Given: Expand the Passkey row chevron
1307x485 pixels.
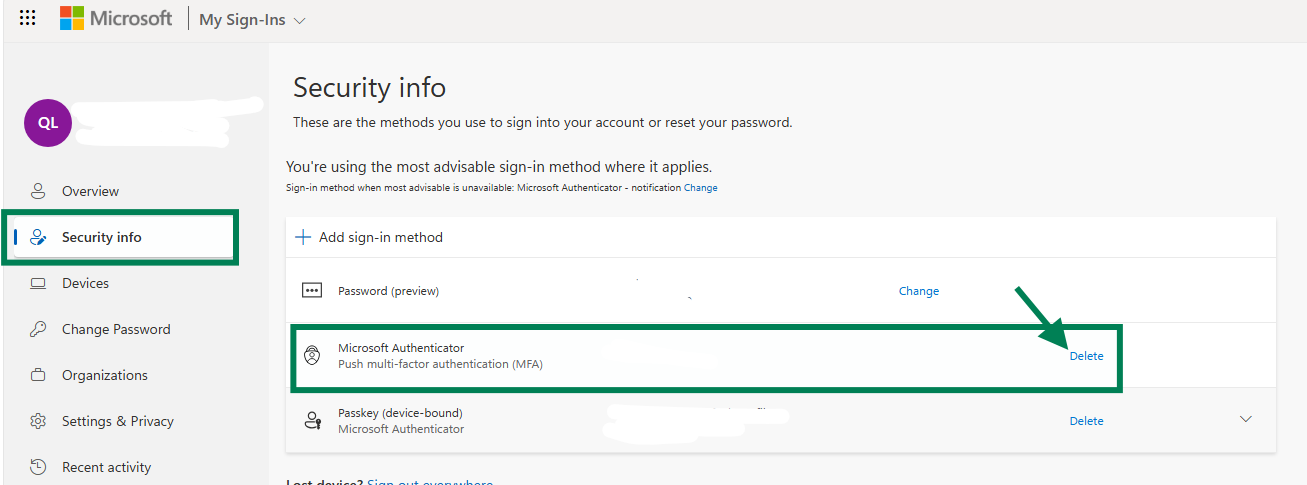Looking at the screenshot, I should pyautogui.click(x=1246, y=419).
